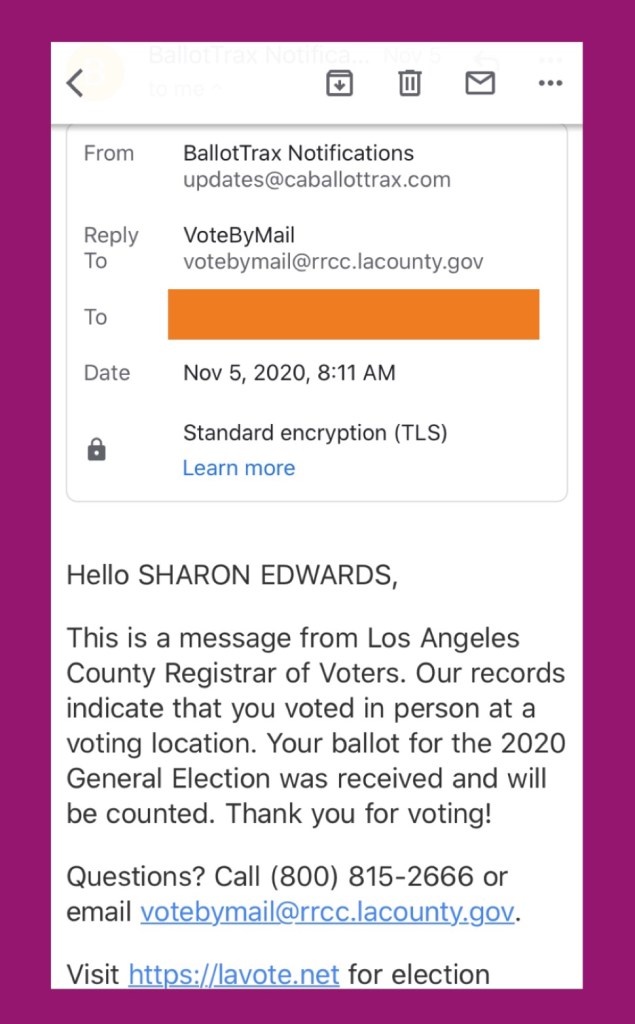The width and height of the screenshot is (635, 1024).
Task: Click the lock encryption icon
Action: (96, 450)
